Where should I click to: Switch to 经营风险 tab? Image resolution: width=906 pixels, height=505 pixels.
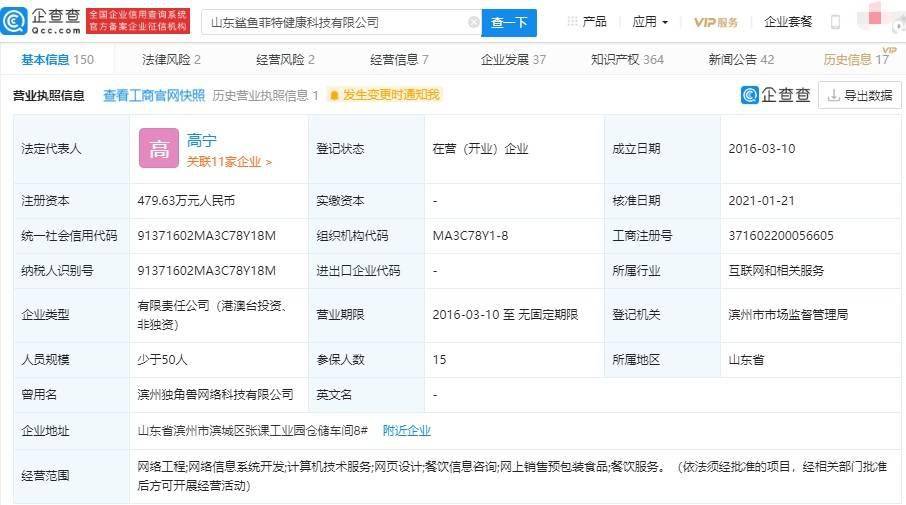coord(285,60)
